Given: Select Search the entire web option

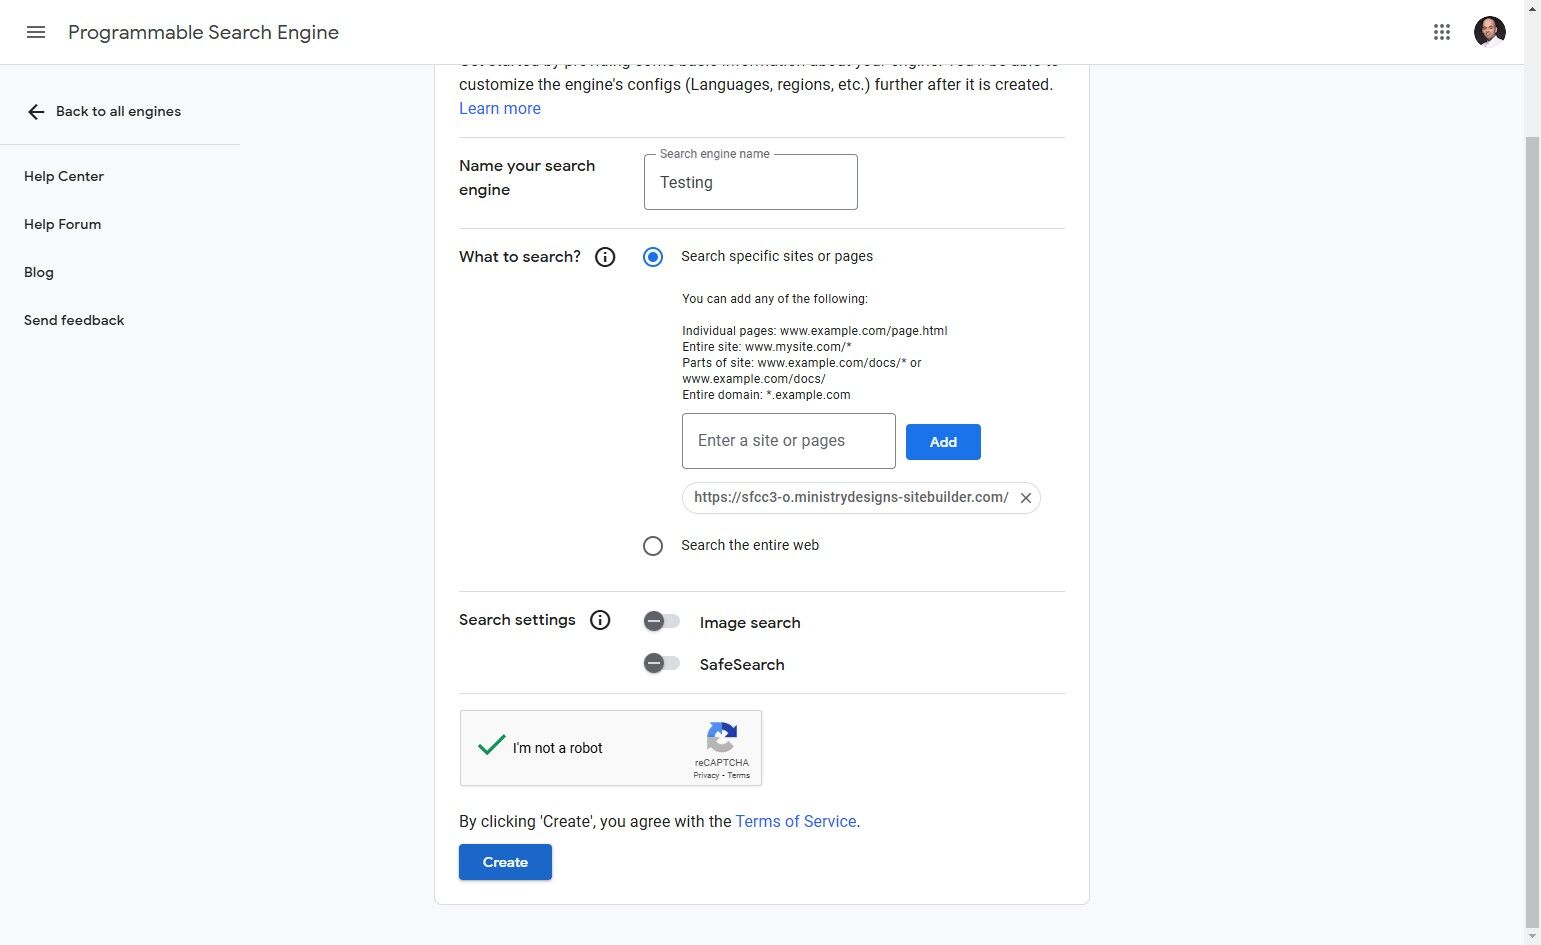Looking at the screenshot, I should pyautogui.click(x=653, y=546).
